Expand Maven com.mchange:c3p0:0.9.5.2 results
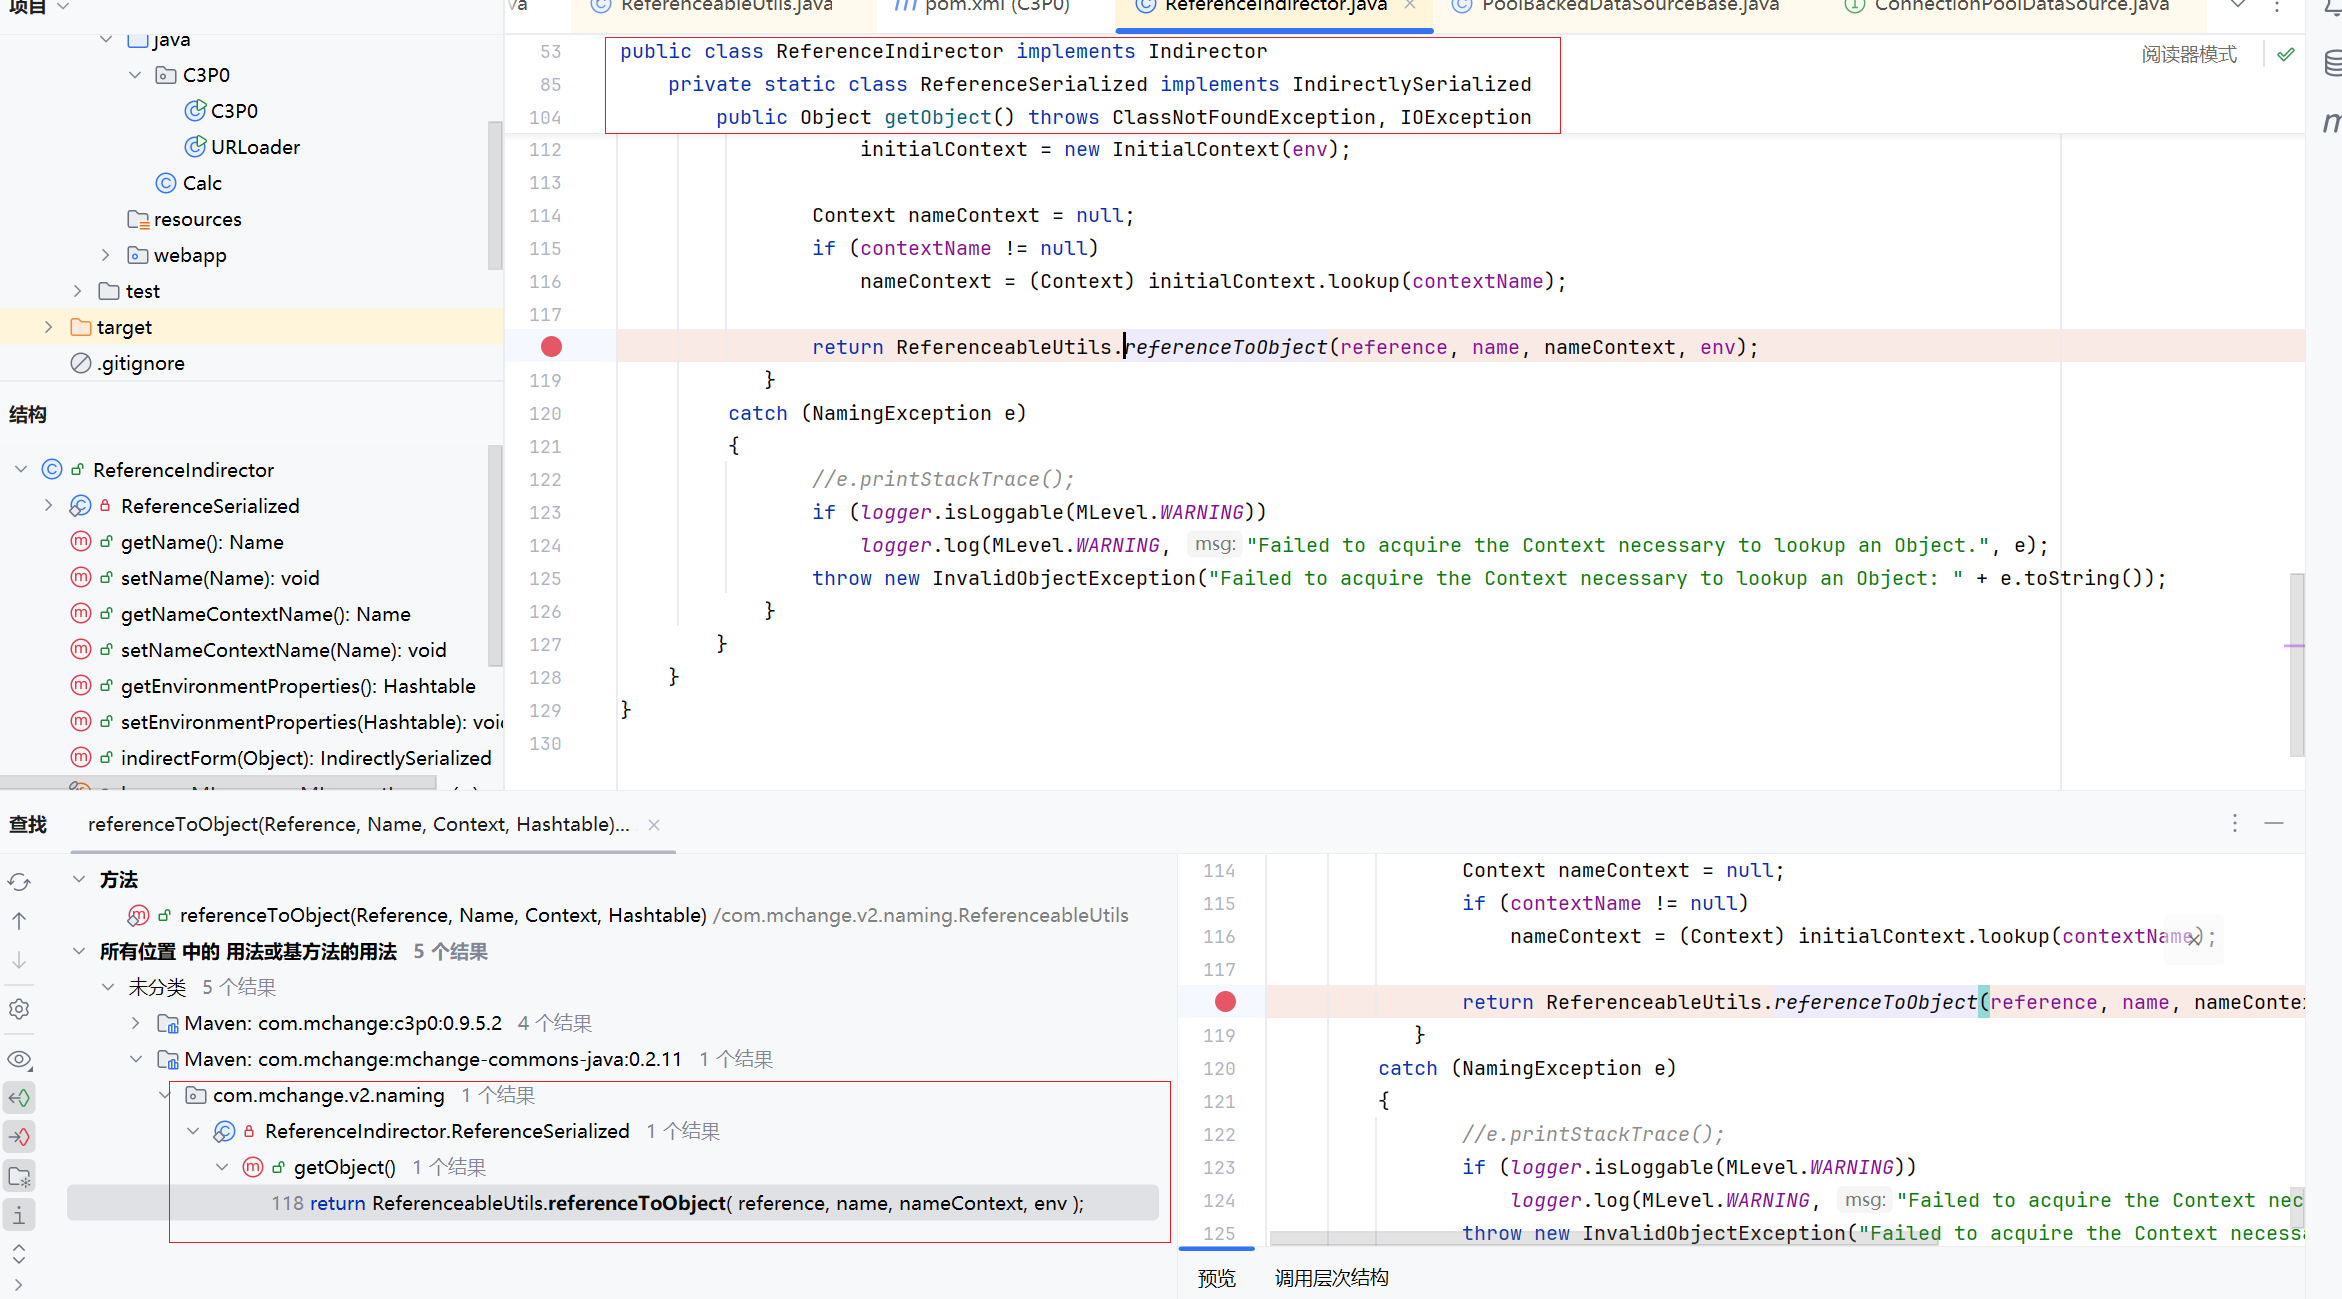2342x1299 pixels. pos(135,1023)
